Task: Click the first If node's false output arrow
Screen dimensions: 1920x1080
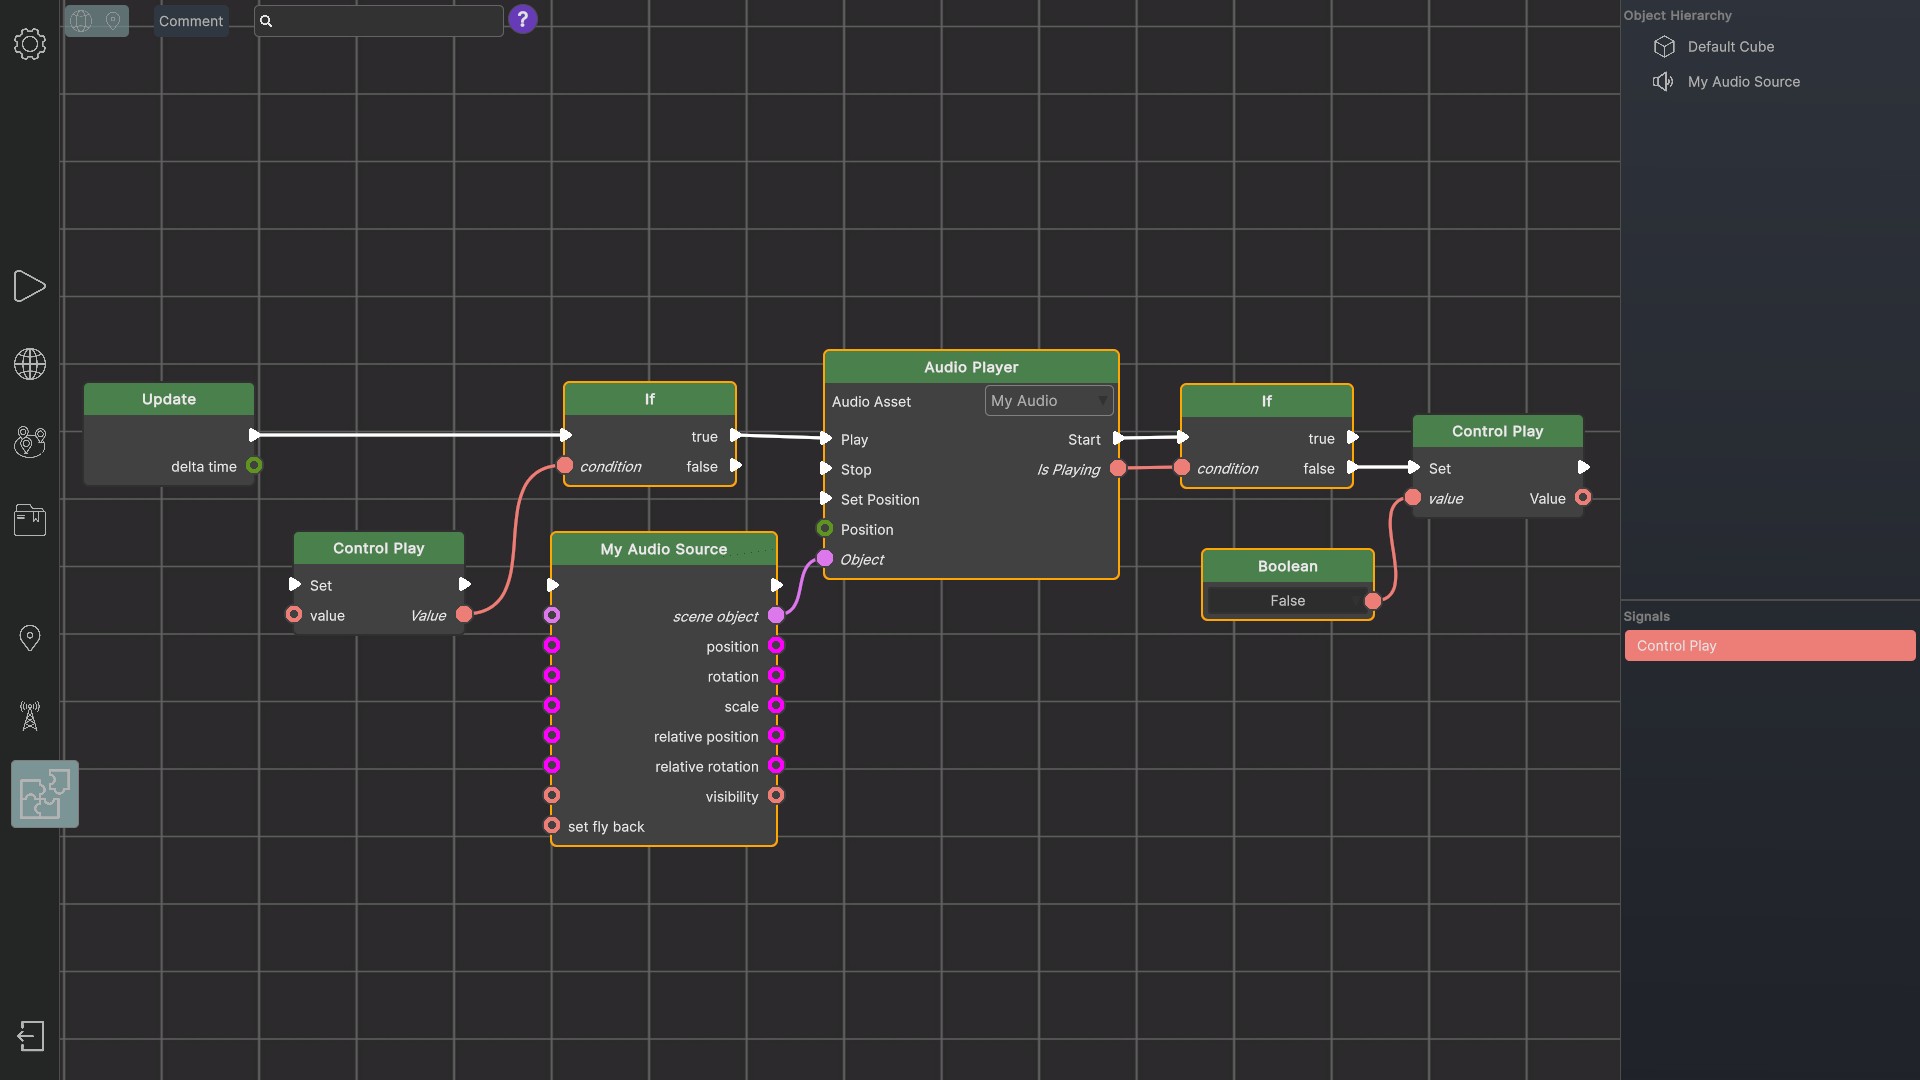Action: [736, 465]
